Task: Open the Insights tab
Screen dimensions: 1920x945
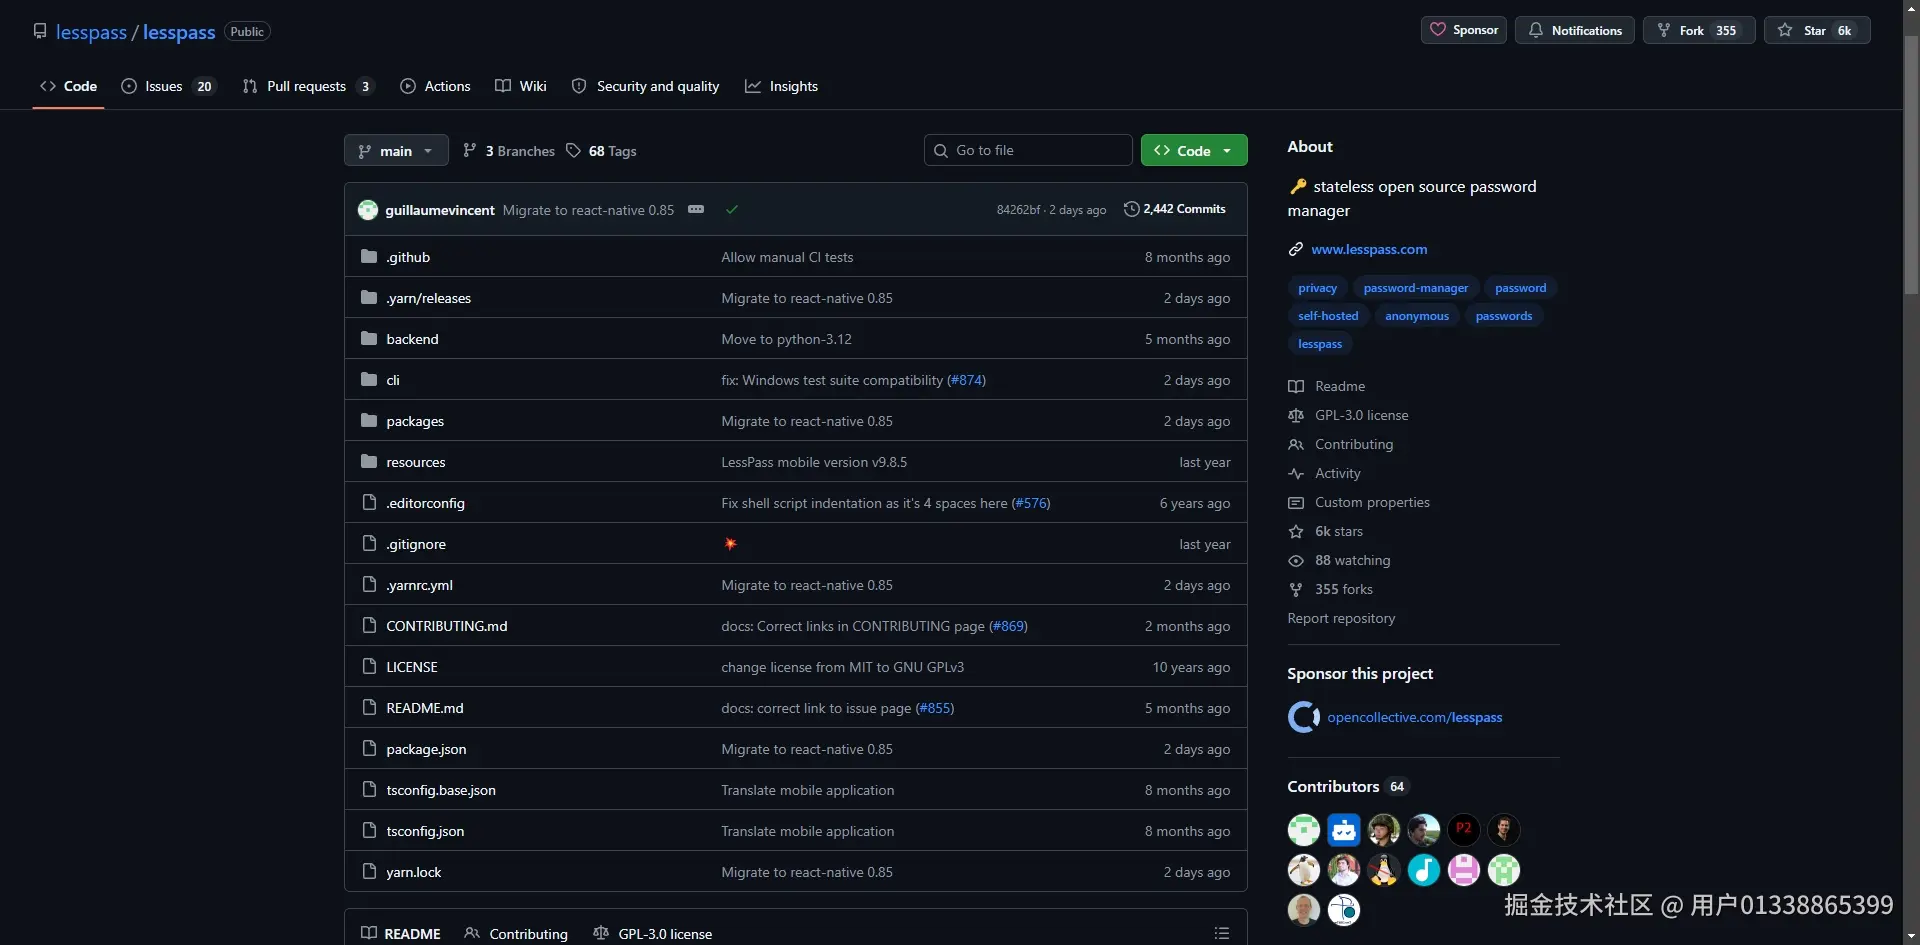Action: (x=781, y=86)
